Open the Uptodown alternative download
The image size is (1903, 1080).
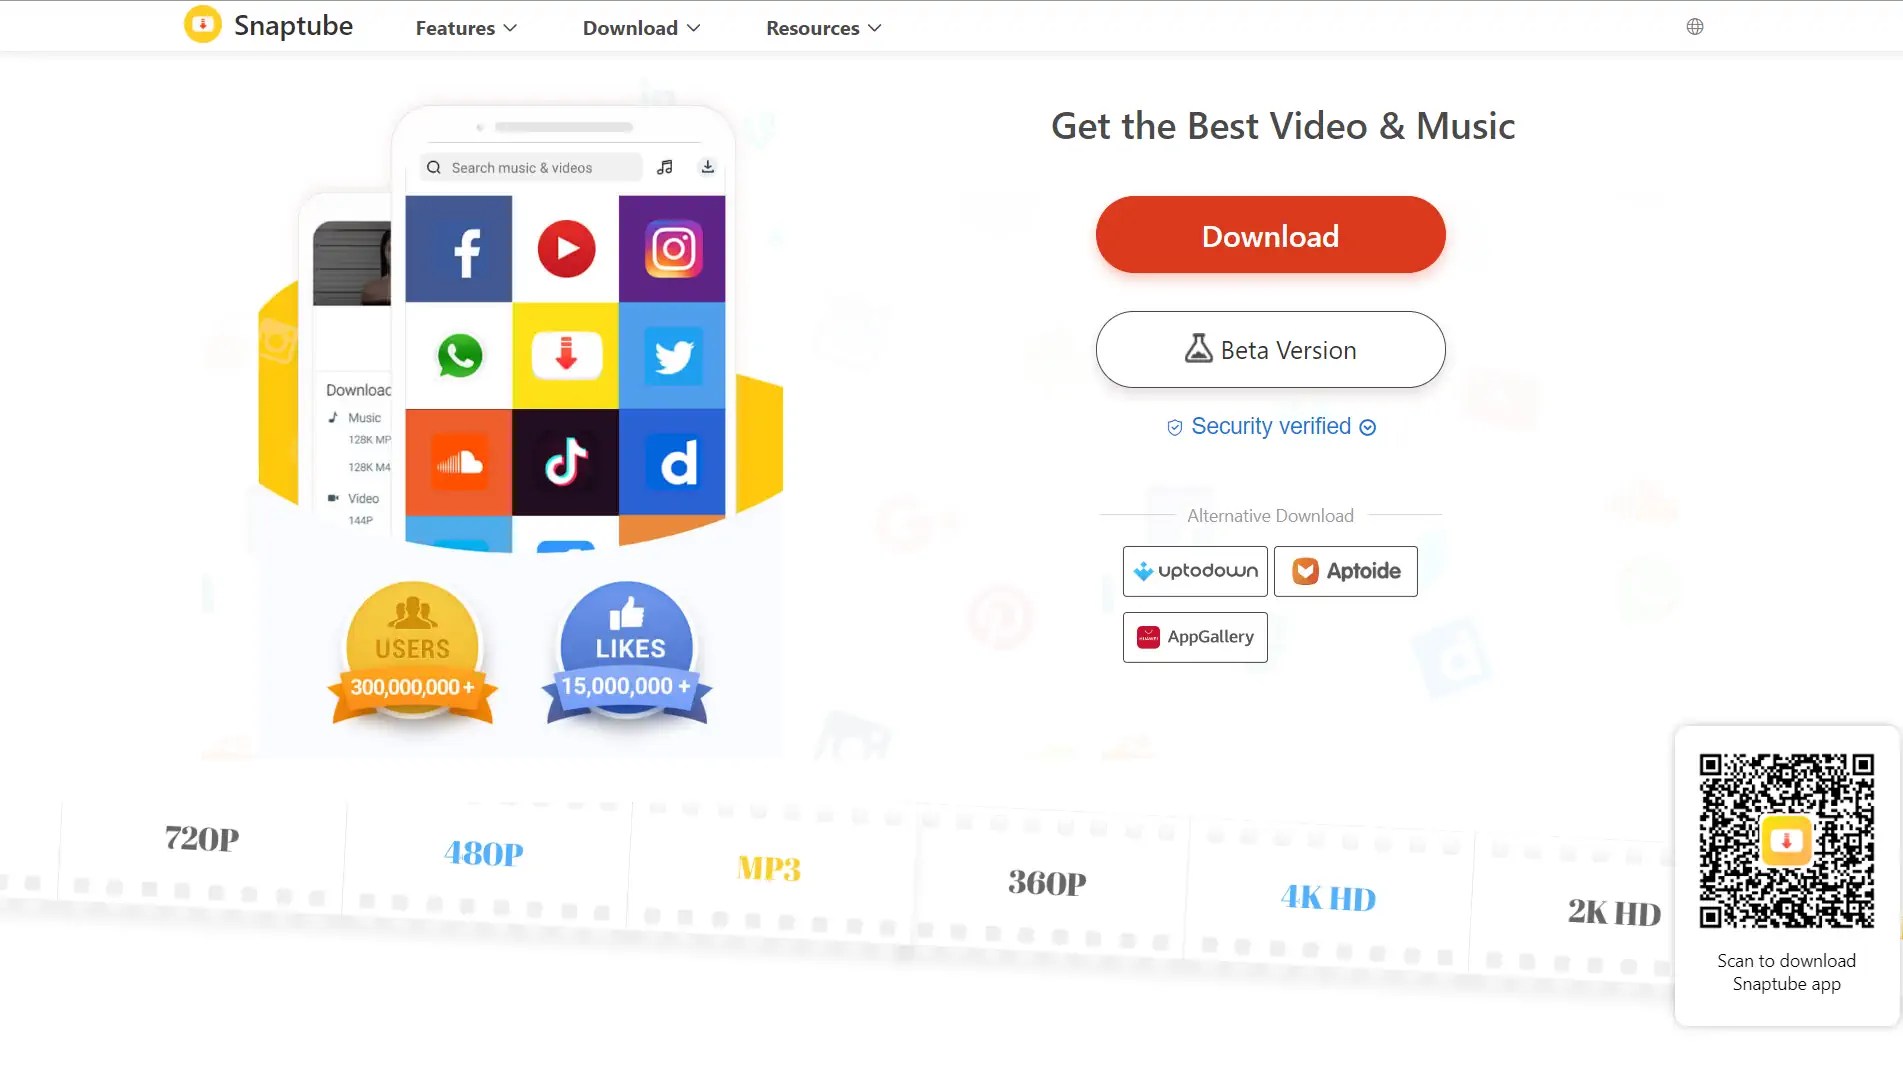[1195, 571]
